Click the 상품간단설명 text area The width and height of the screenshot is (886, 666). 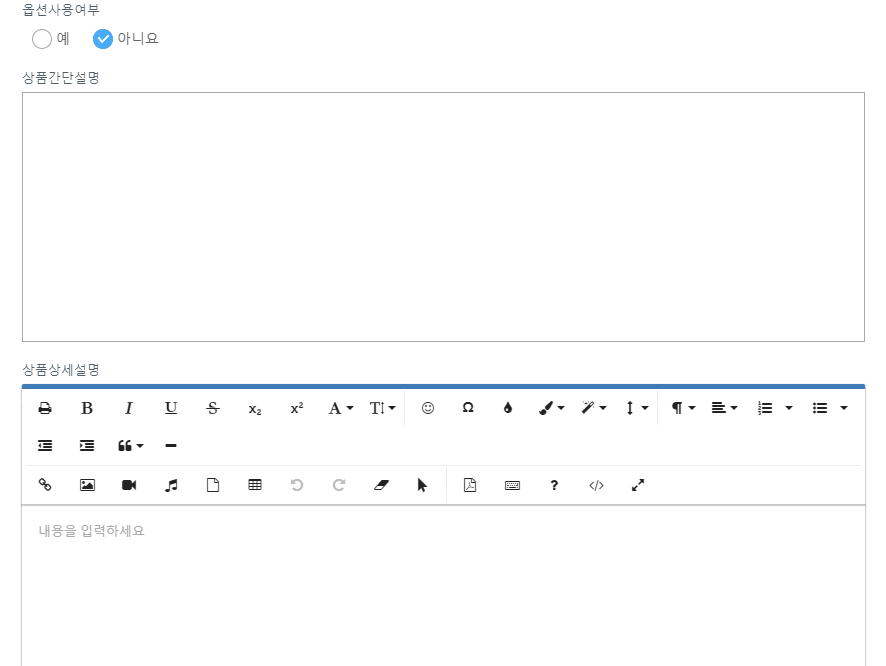tap(443, 217)
